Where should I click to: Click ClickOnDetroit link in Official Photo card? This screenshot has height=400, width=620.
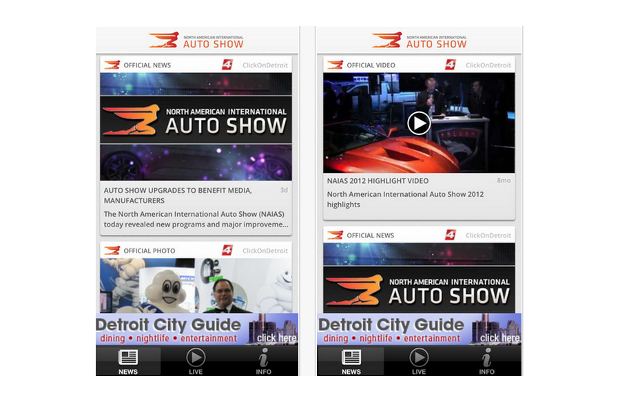[265, 251]
